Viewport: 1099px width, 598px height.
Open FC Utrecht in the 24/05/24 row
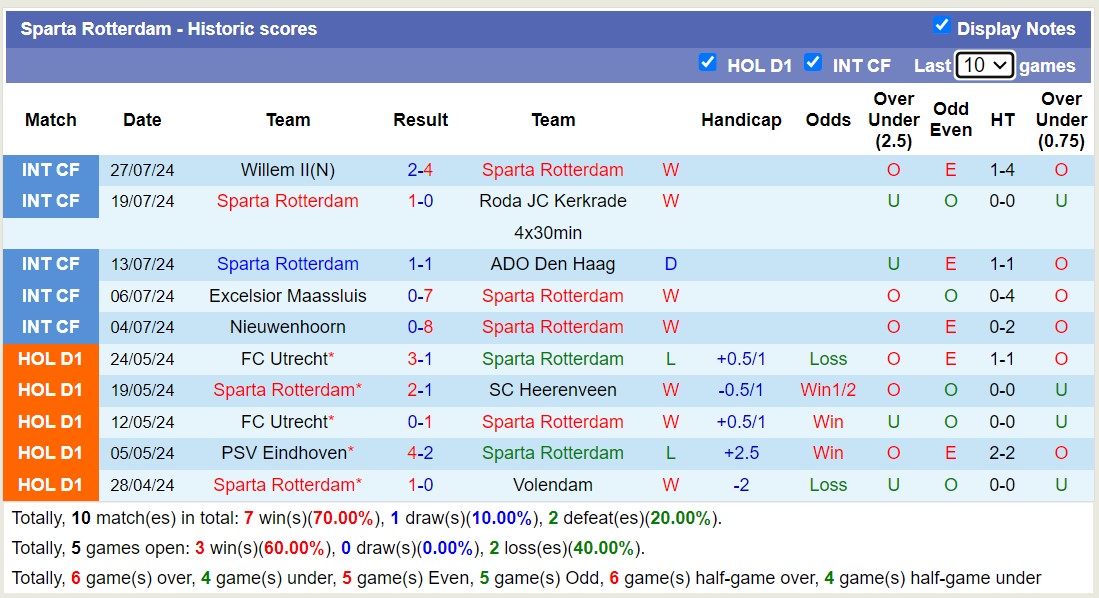pyautogui.click(x=283, y=359)
